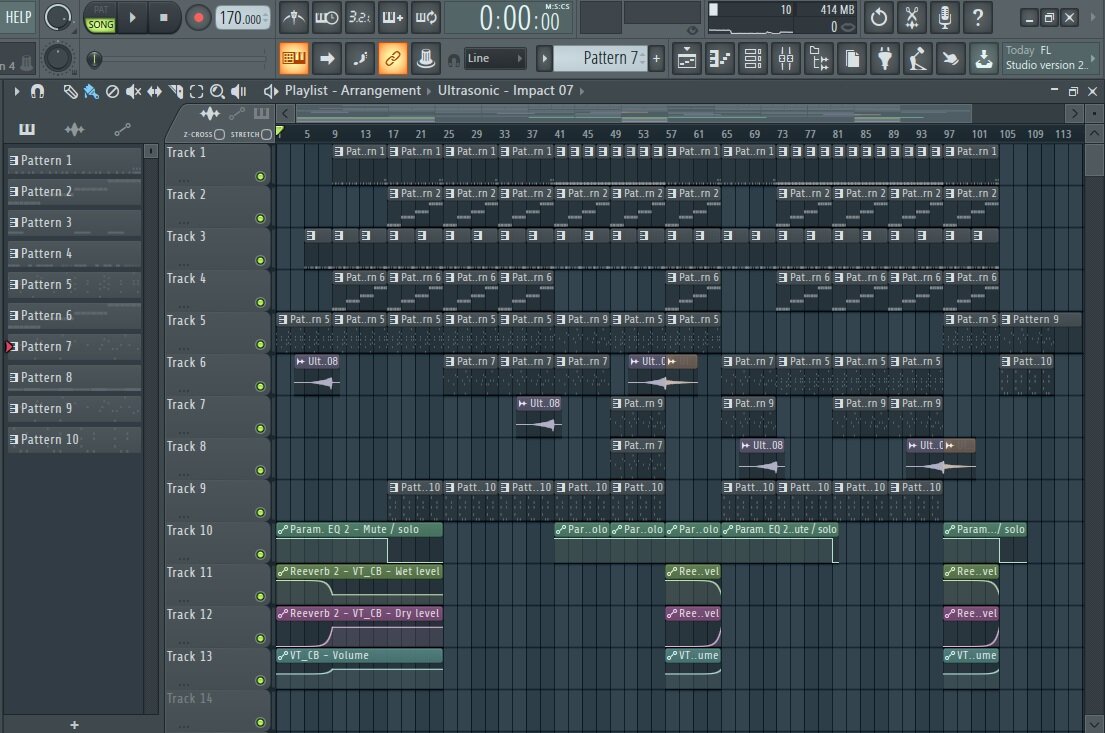The height and width of the screenshot is (733, 1105).
Task: Open the plugin picker plug icon
Action: [885, 59]
